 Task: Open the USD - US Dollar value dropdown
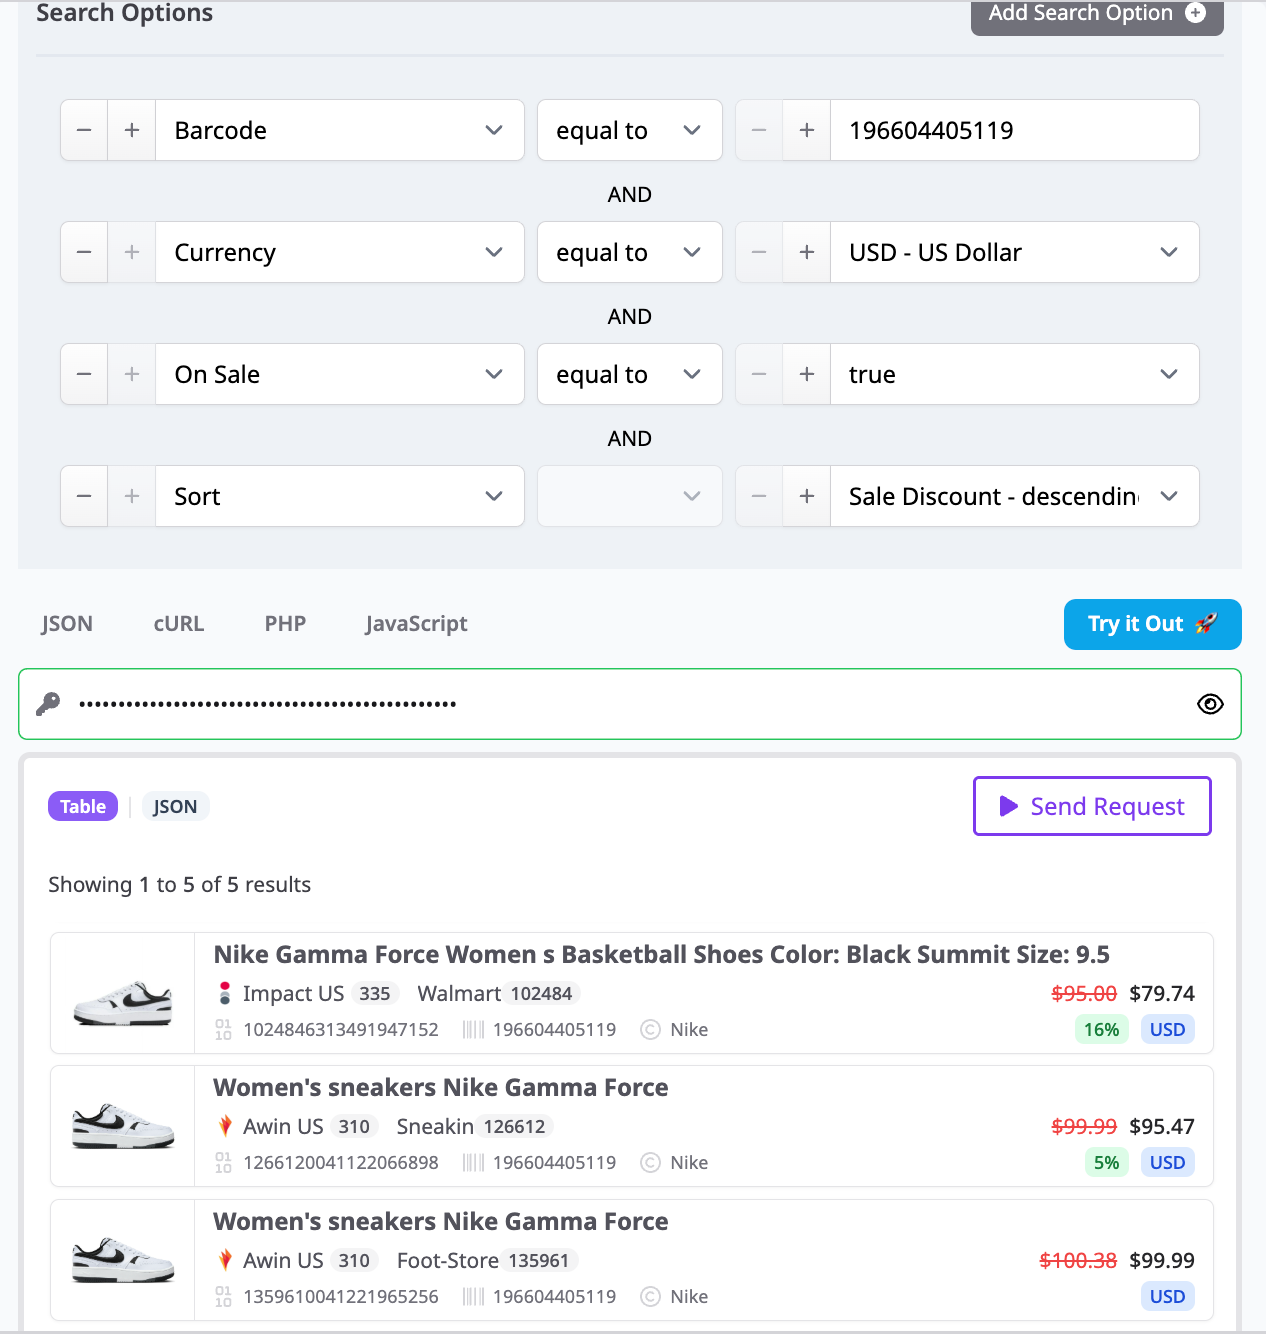pyautogui.click(x=1014, y=252)
